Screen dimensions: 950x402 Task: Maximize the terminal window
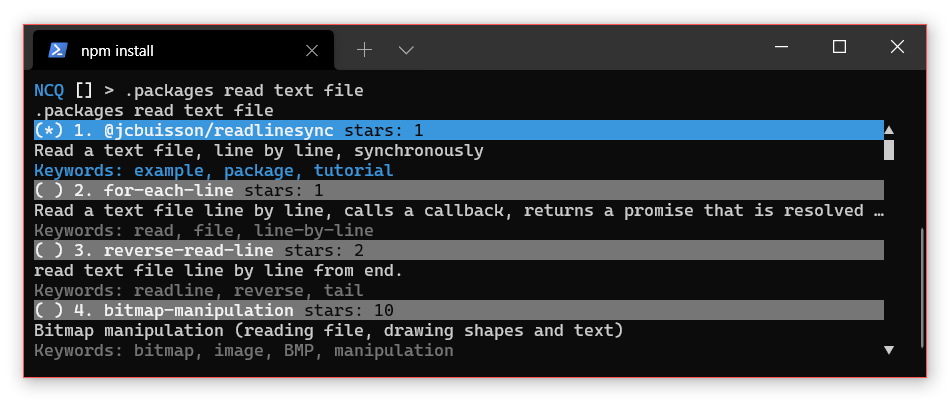point(839,47)
